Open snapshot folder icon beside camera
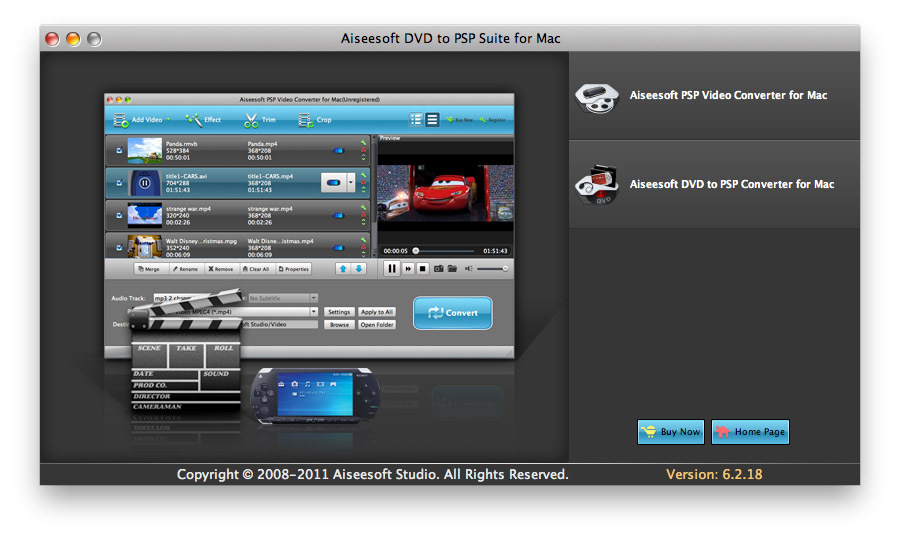The height and width of the screenshot is (540, 900). click(x=452, y=268)
